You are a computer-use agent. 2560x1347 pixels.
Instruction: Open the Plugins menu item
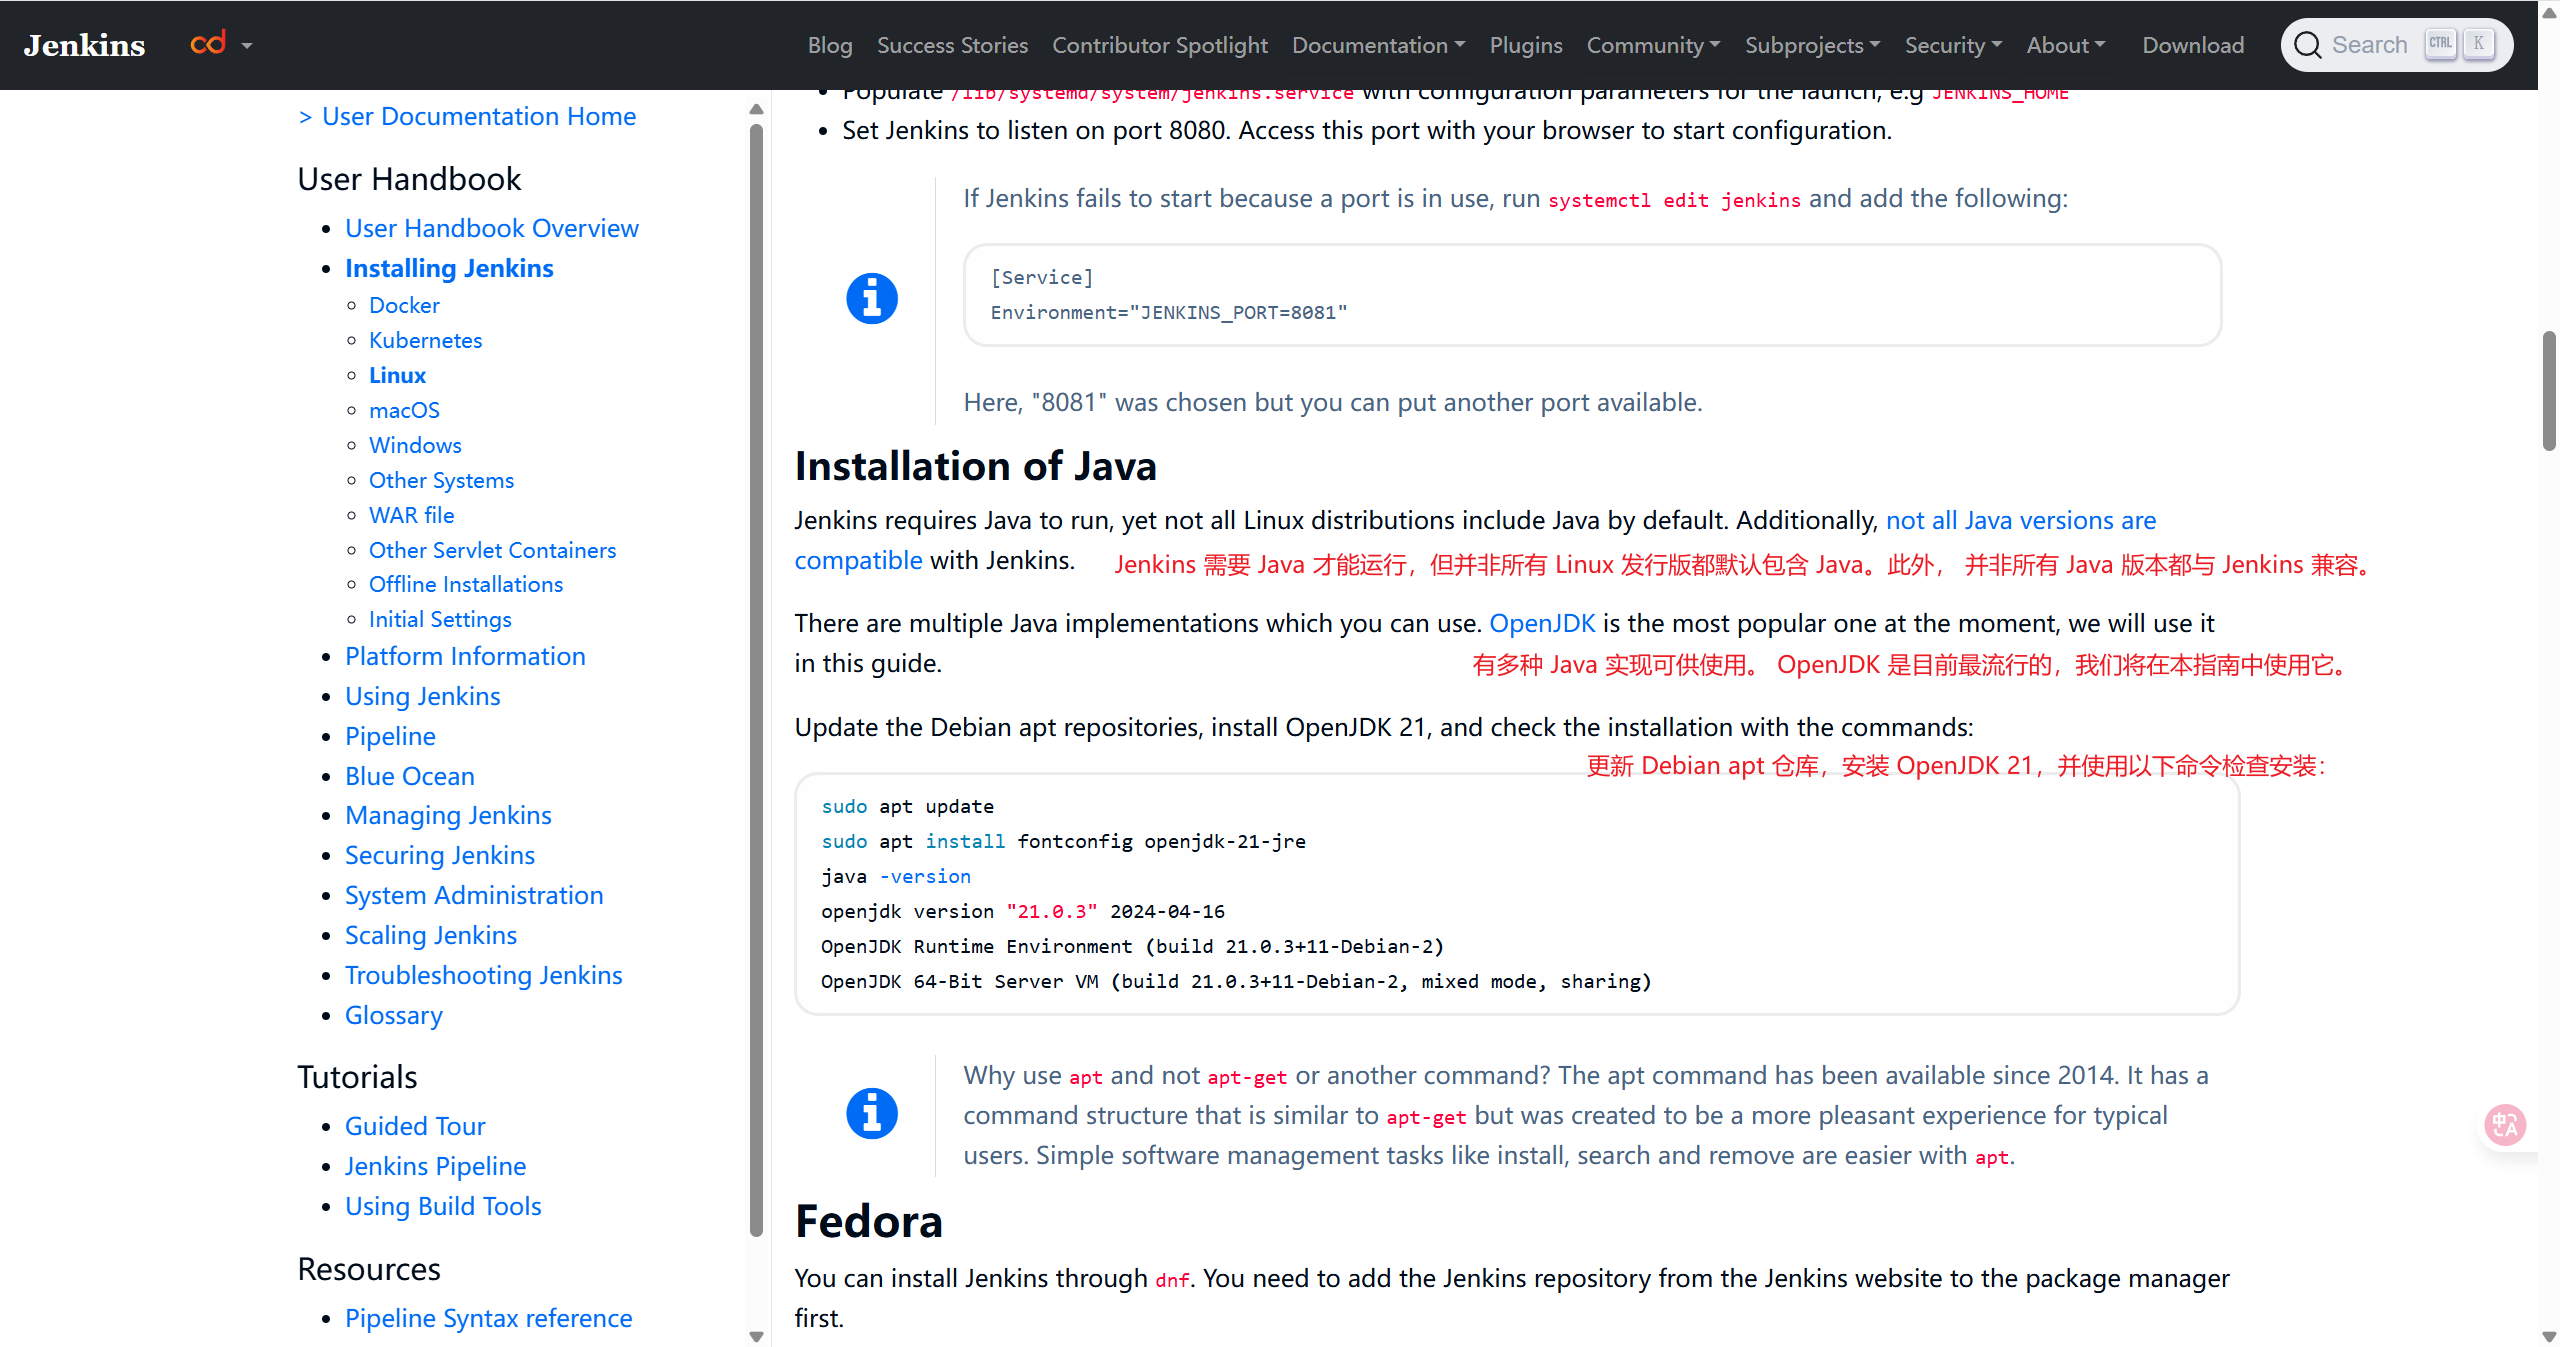[x=1525, y=45]
